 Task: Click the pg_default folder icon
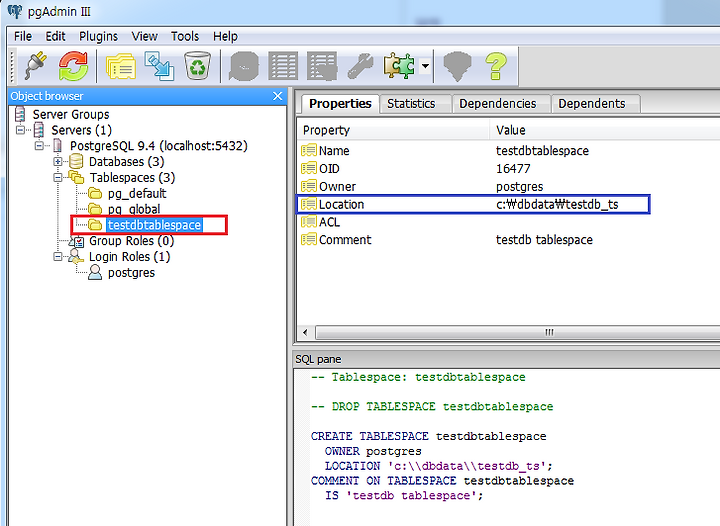[95, 193]
